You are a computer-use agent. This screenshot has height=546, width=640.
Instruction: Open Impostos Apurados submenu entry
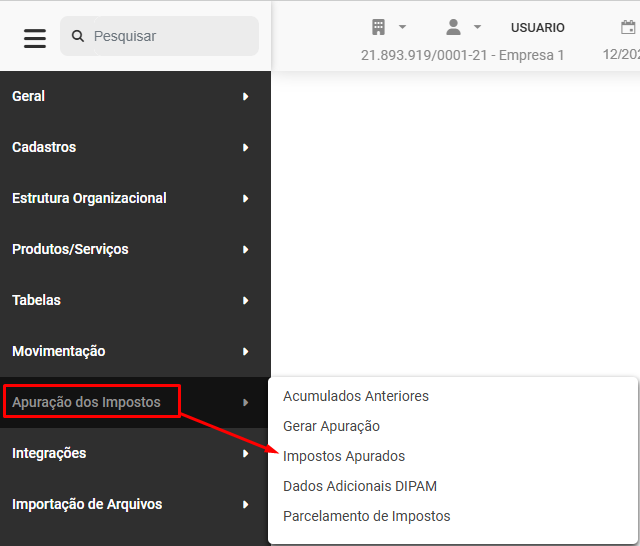[344, 456]
